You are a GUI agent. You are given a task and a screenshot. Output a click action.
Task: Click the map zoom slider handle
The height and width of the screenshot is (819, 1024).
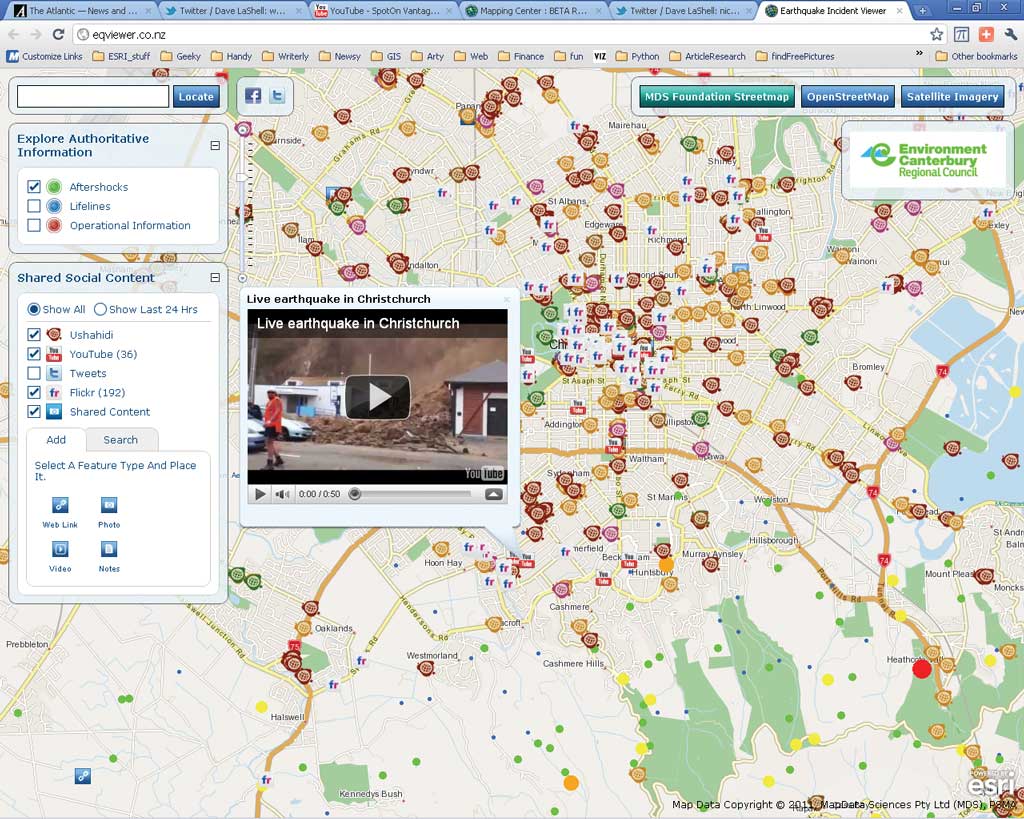tap(242, 178)
